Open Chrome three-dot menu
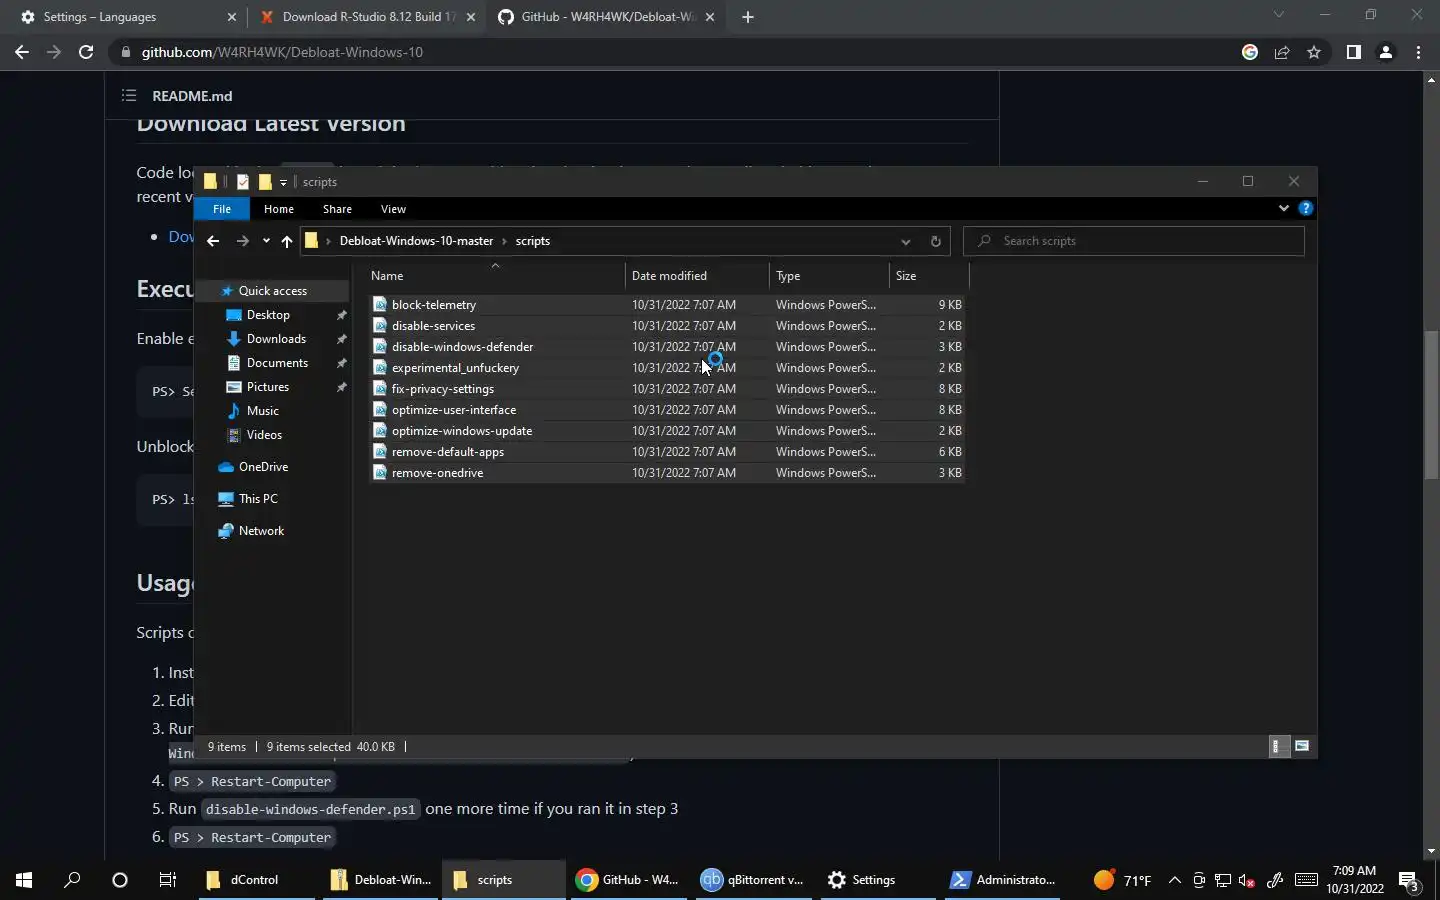Image resolution: width=1440 pixels, height=900 pixels. (x=1418, y=52)
